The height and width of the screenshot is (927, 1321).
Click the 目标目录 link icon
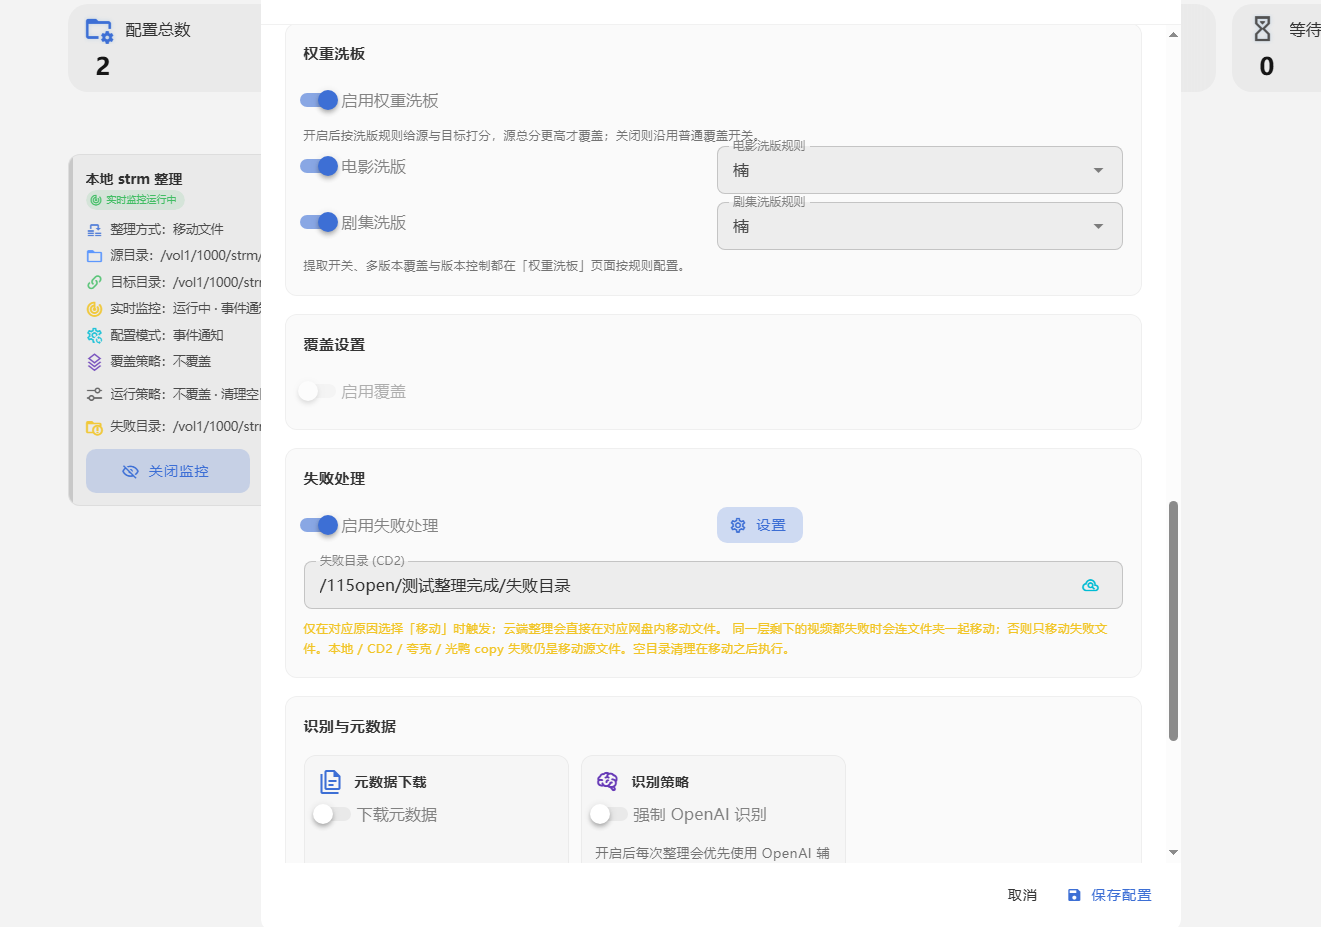coord(94,282)
